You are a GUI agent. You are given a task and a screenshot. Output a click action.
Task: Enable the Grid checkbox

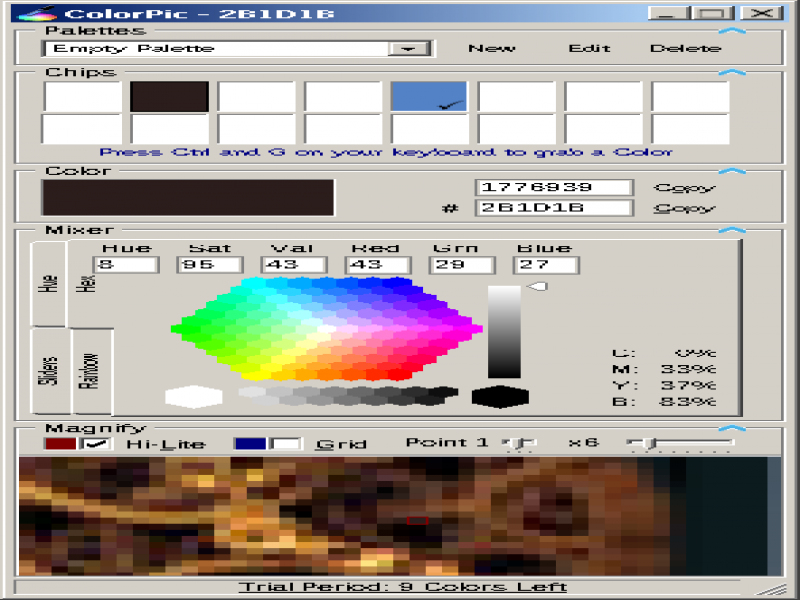pos(286,443)
